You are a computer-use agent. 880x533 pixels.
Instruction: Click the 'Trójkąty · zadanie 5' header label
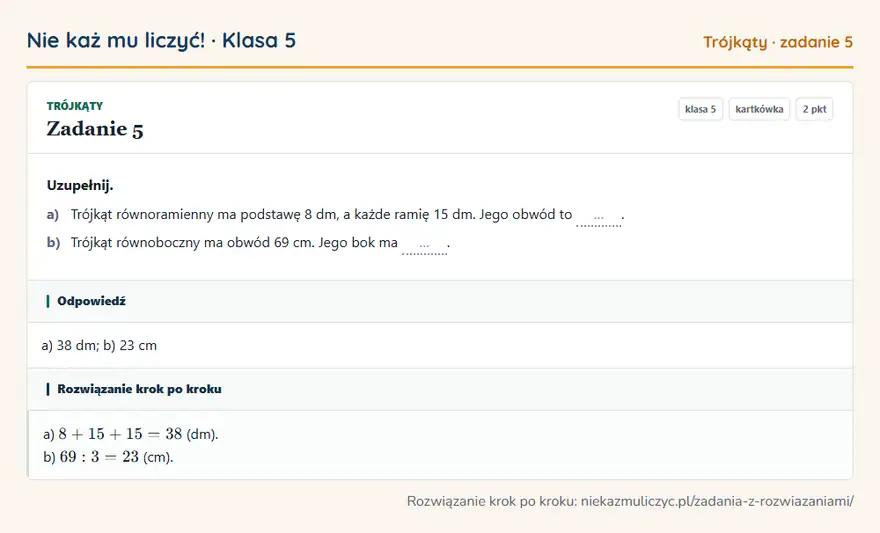(x=778, y=42)
